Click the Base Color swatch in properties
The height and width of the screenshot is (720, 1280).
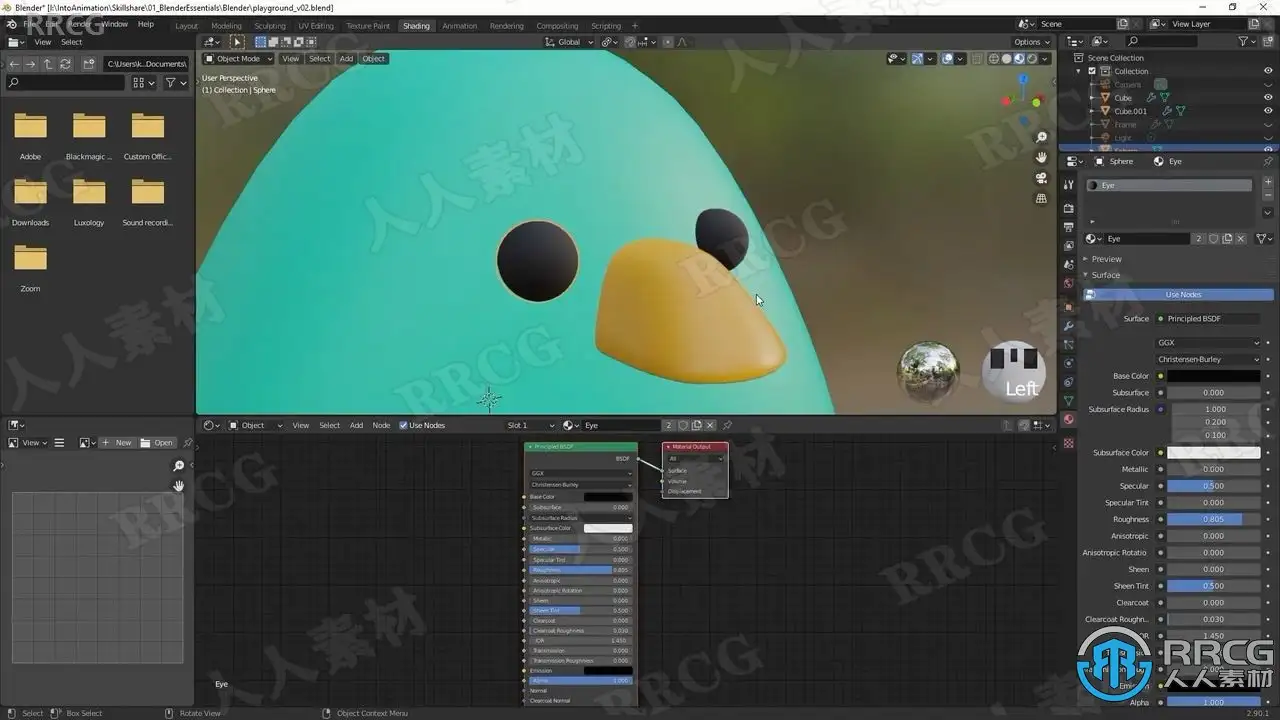(1214, 376)
